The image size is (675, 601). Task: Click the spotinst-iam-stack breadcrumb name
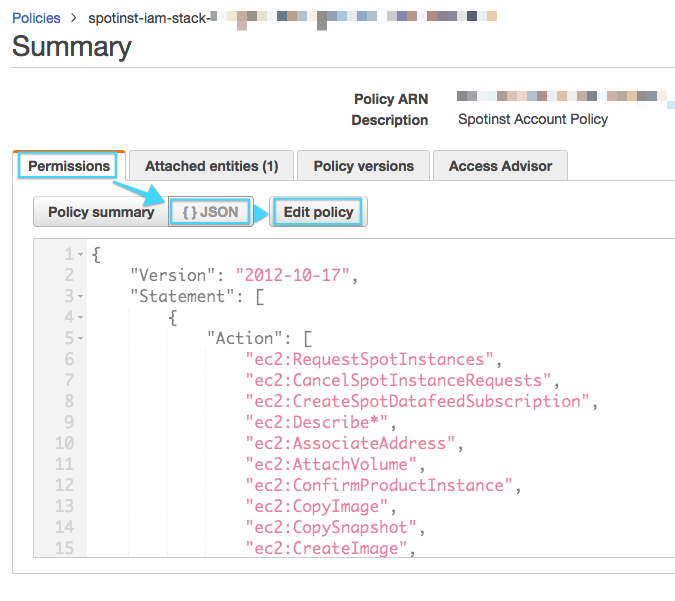[150, 18]
